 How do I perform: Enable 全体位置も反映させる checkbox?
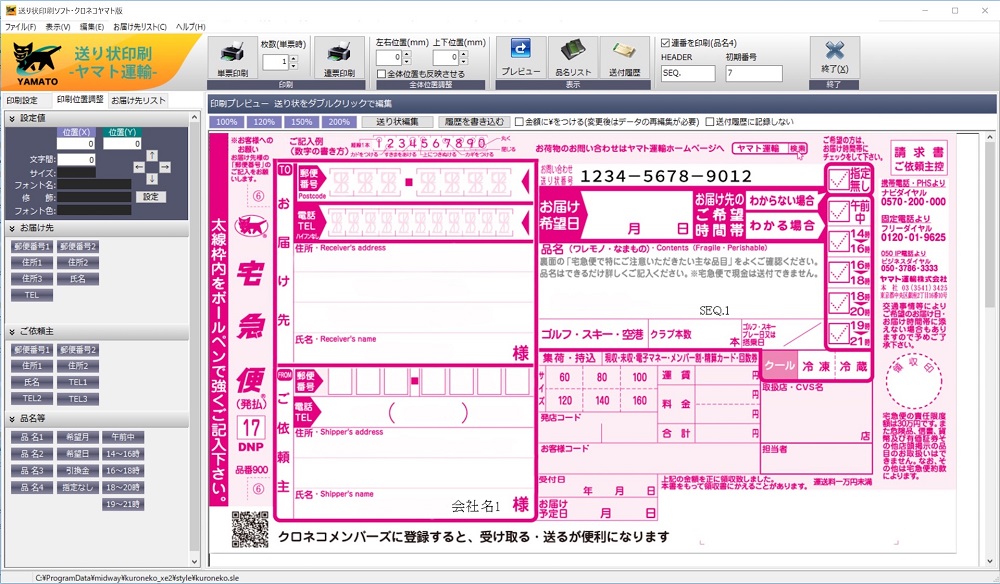point(382,74)
